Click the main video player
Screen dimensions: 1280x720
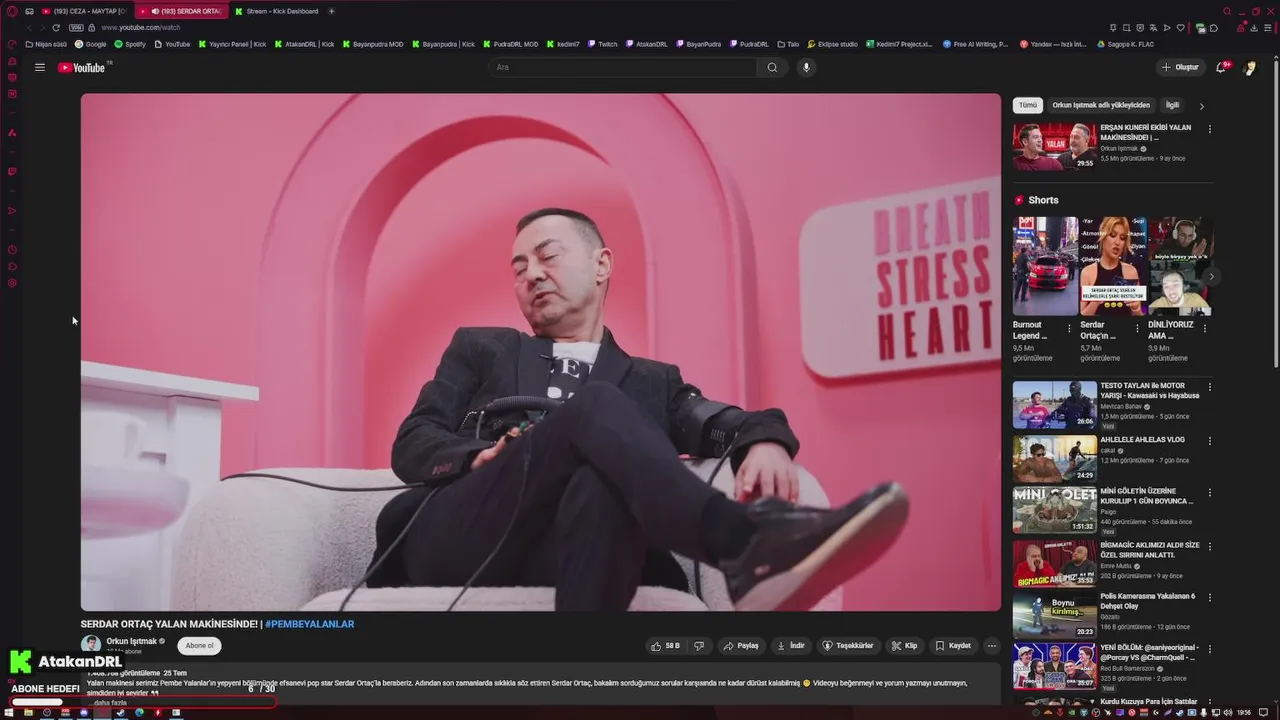pos(540,352)
